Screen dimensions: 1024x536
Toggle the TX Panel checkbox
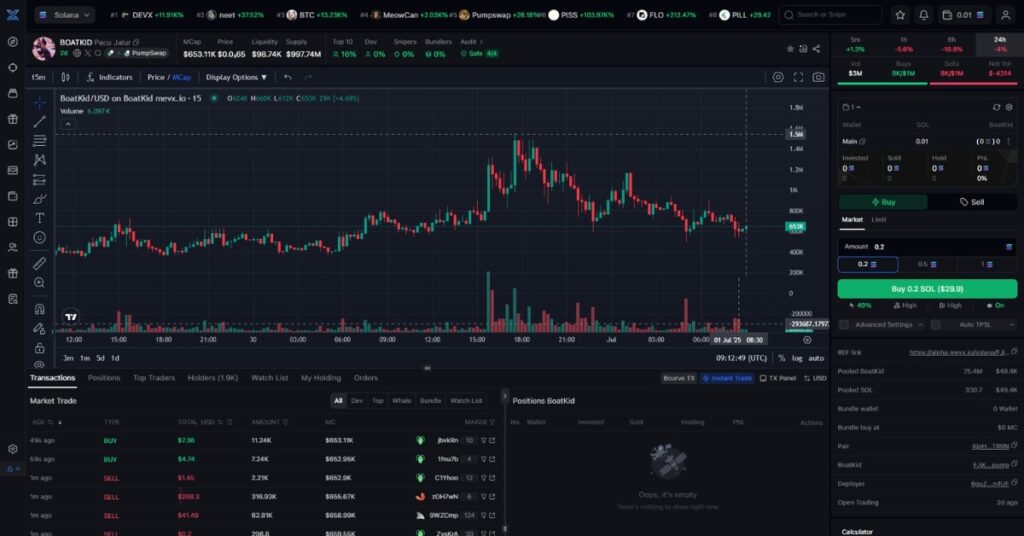tap(777, 378)
